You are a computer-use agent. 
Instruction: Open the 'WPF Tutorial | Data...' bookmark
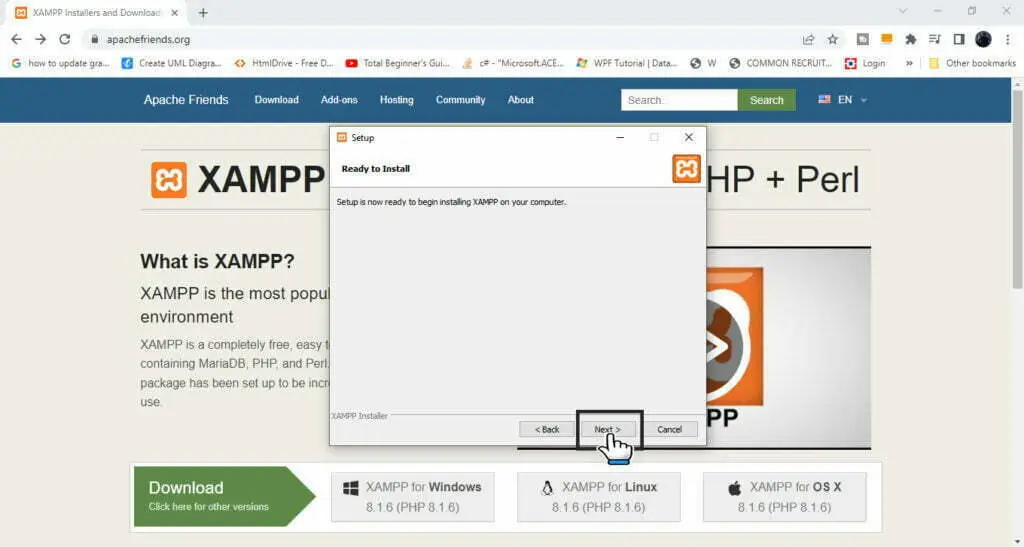[627, 63]
